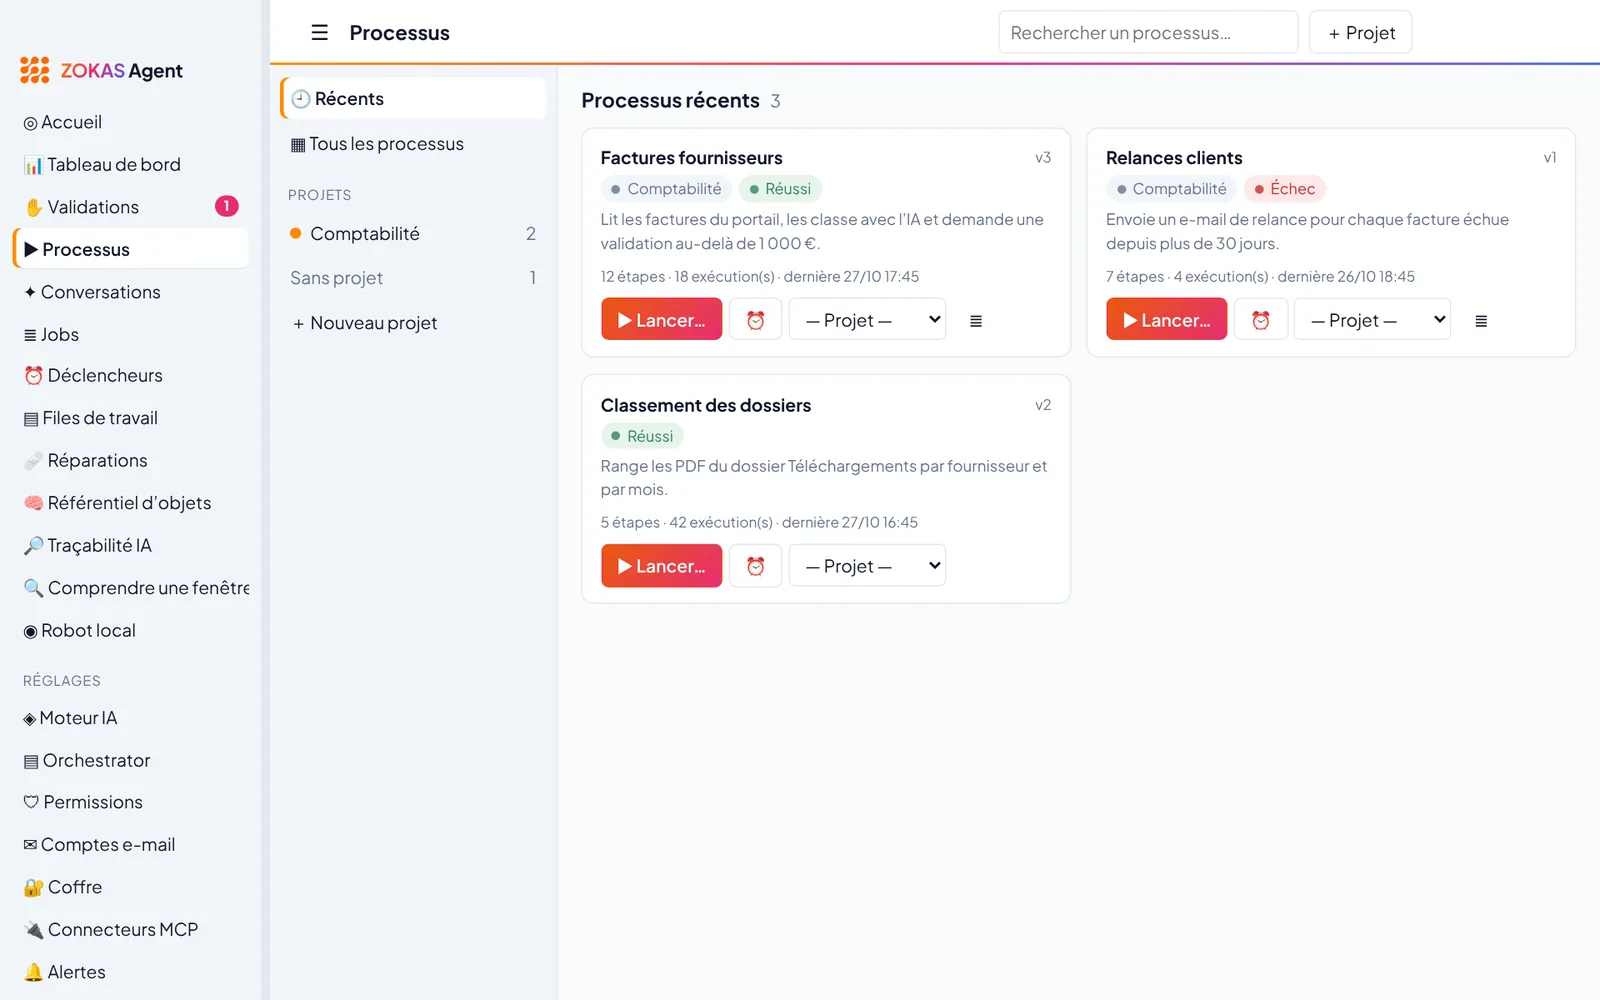
Task: Open Robot local
Action: pyautogui.click(x=130, y=631)
